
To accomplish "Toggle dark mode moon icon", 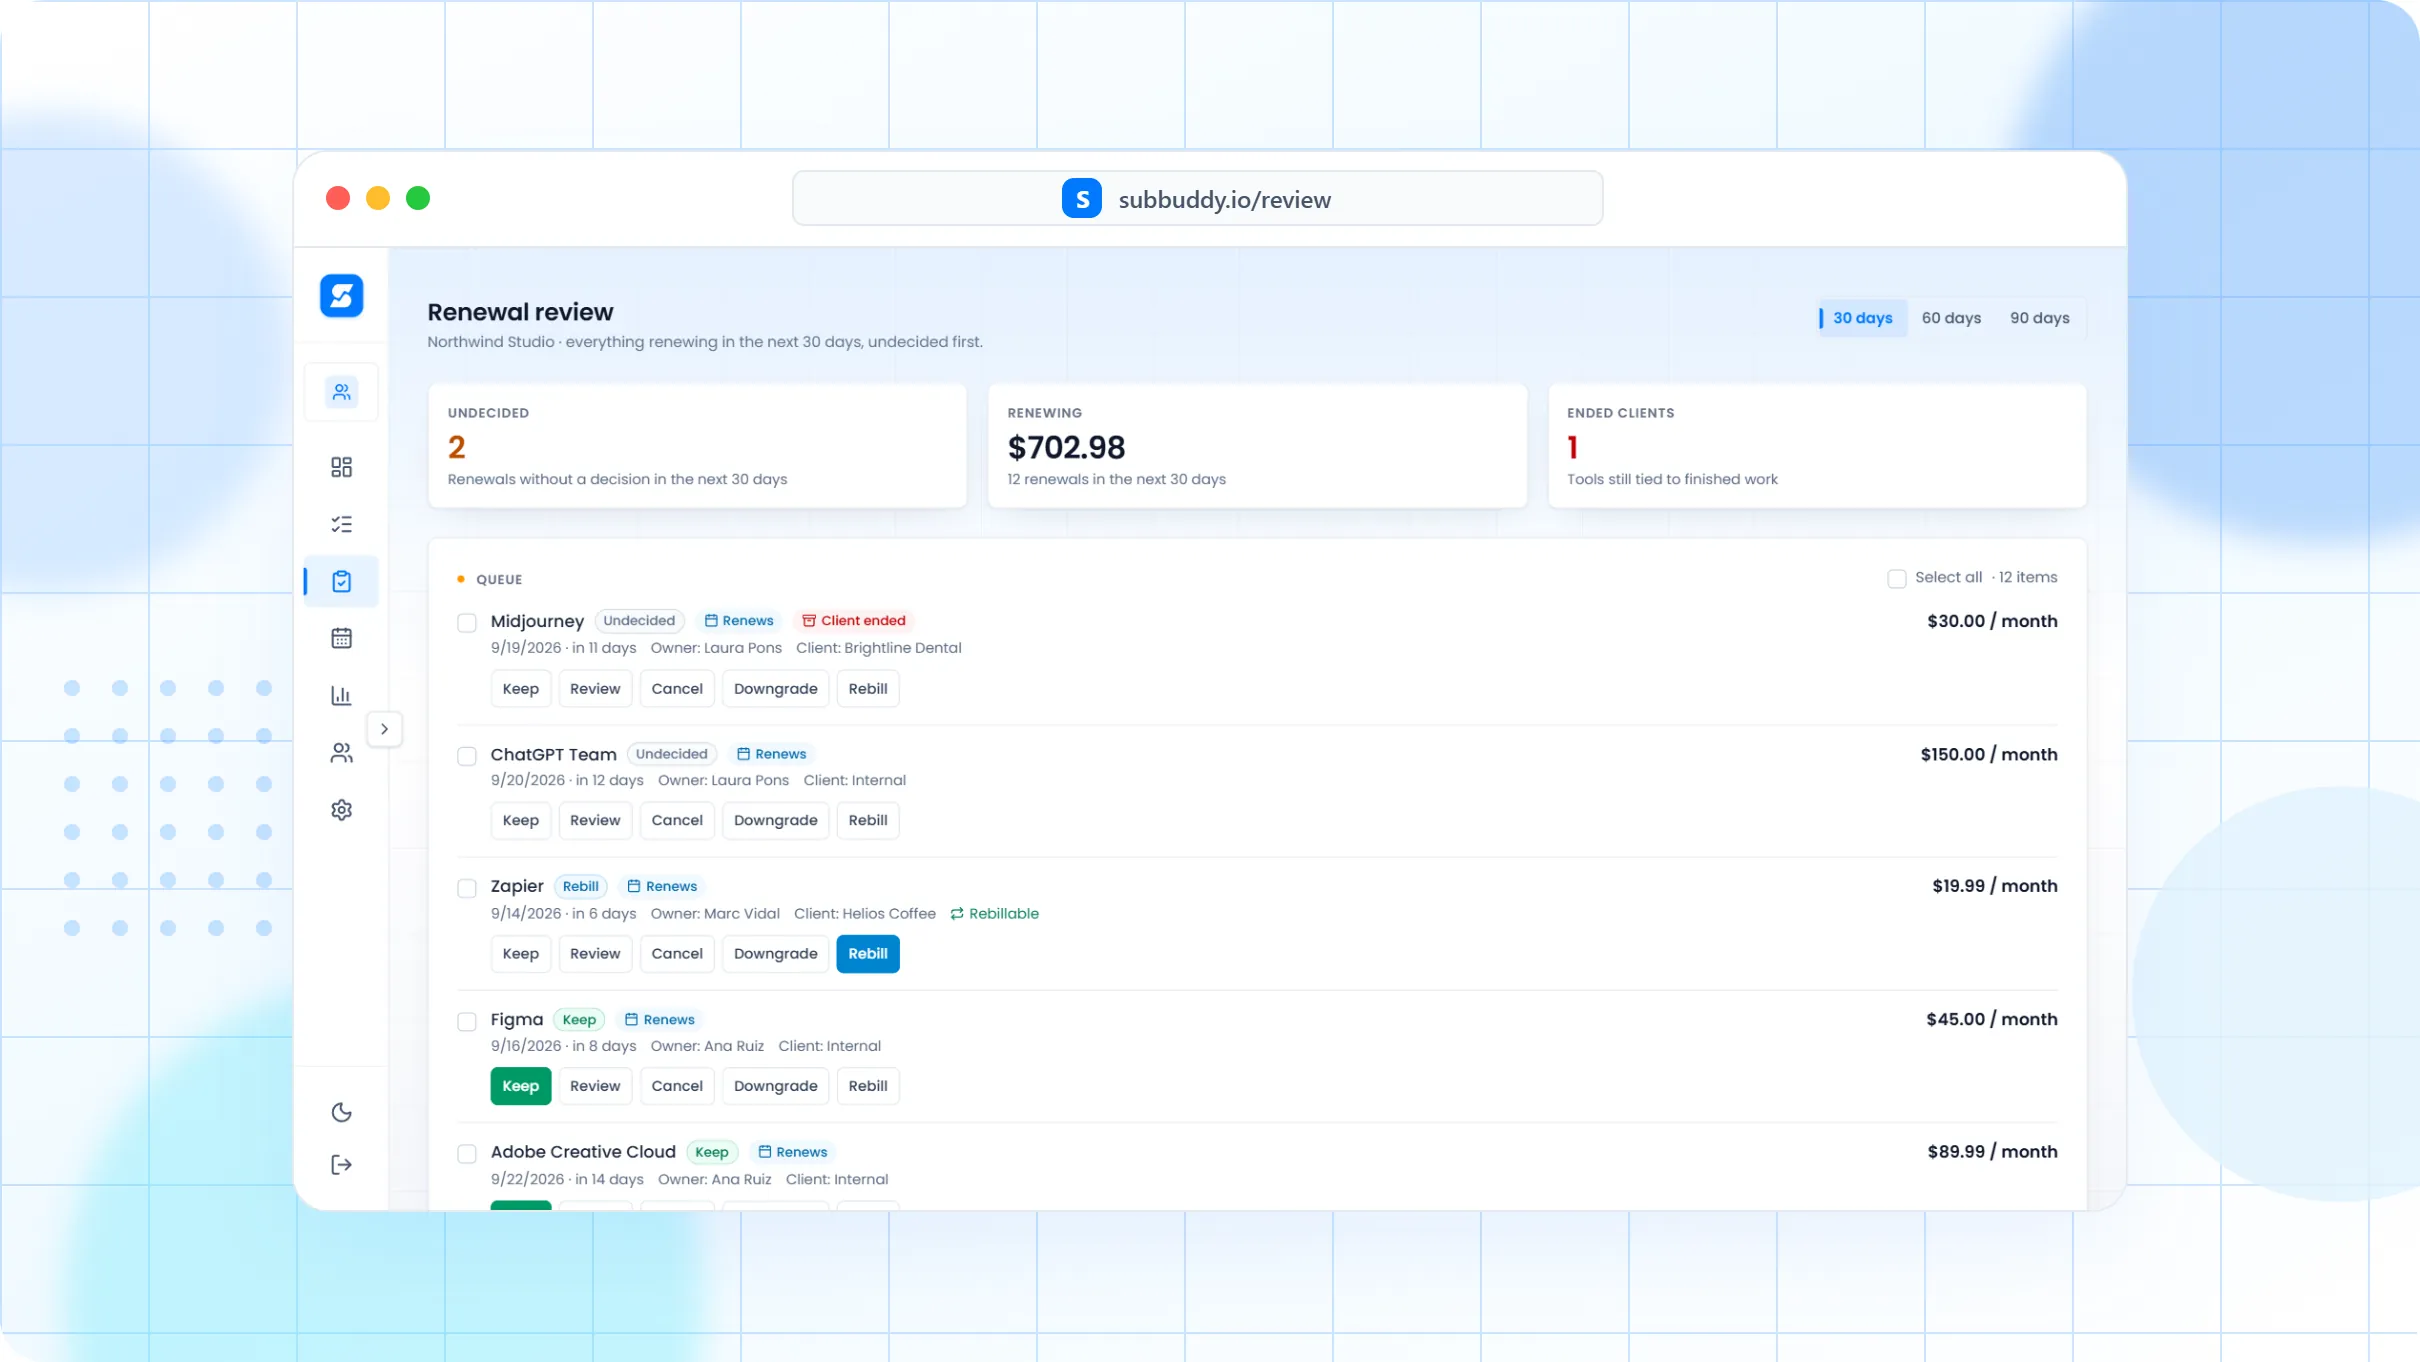I will coord(341,1112).
